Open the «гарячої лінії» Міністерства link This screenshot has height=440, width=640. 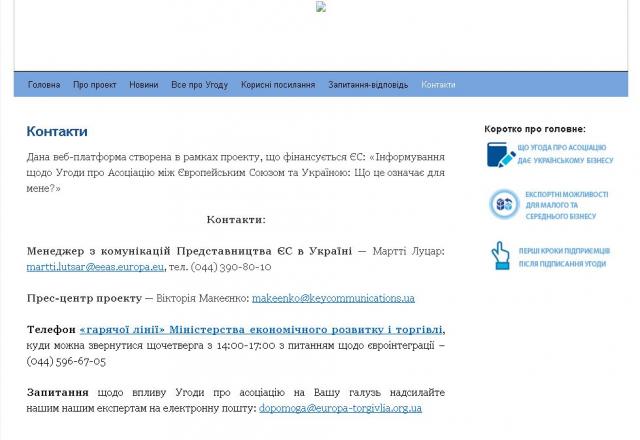tap(262, 329)
